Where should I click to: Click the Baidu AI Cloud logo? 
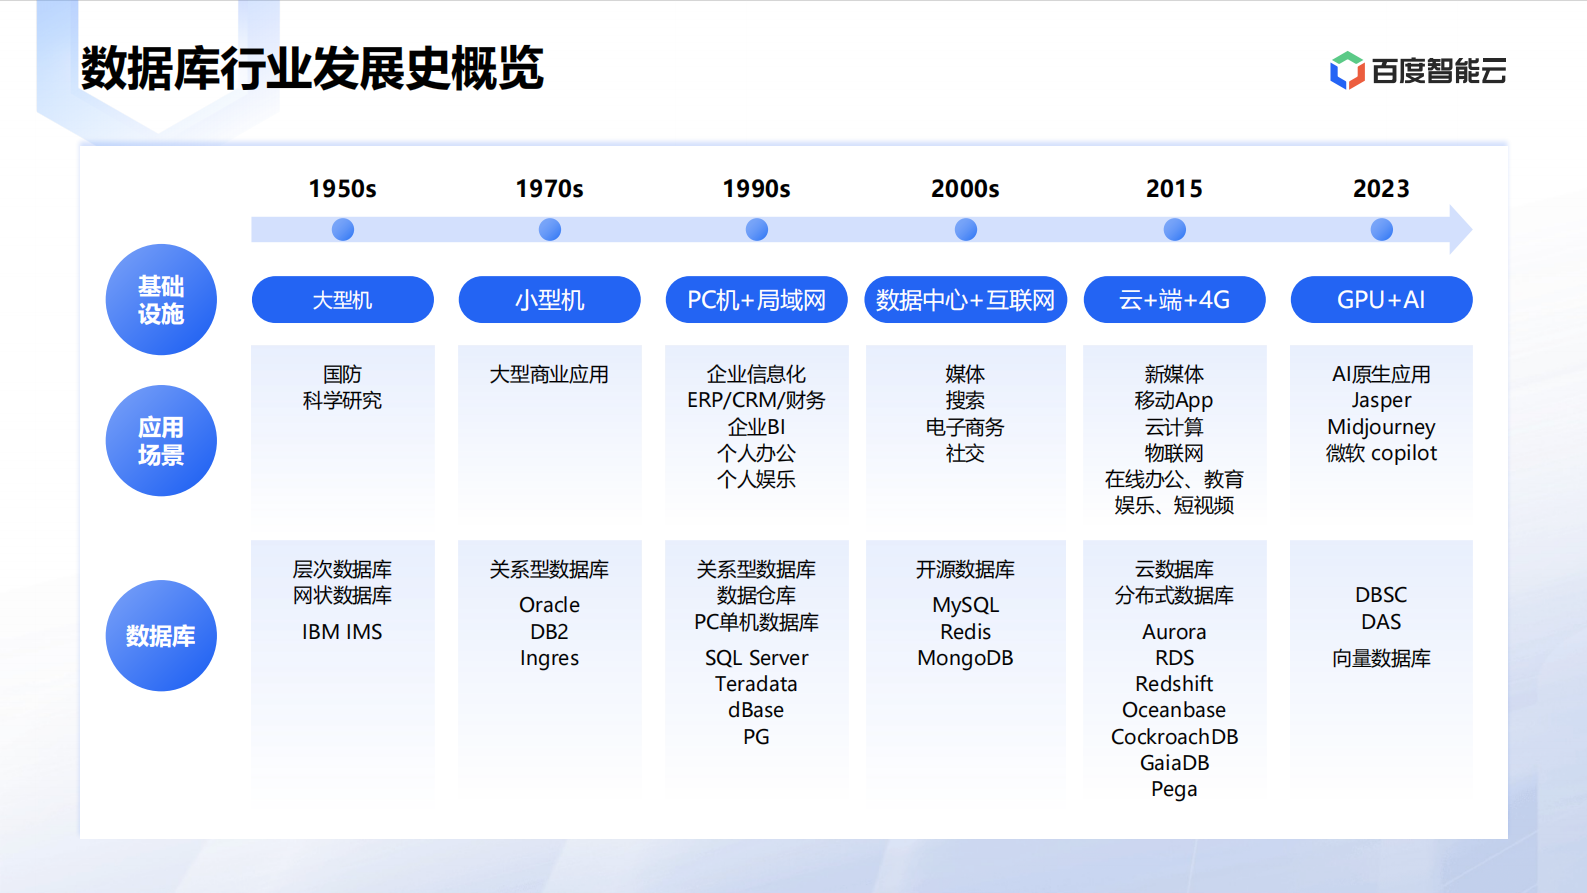click(1417, 70)
